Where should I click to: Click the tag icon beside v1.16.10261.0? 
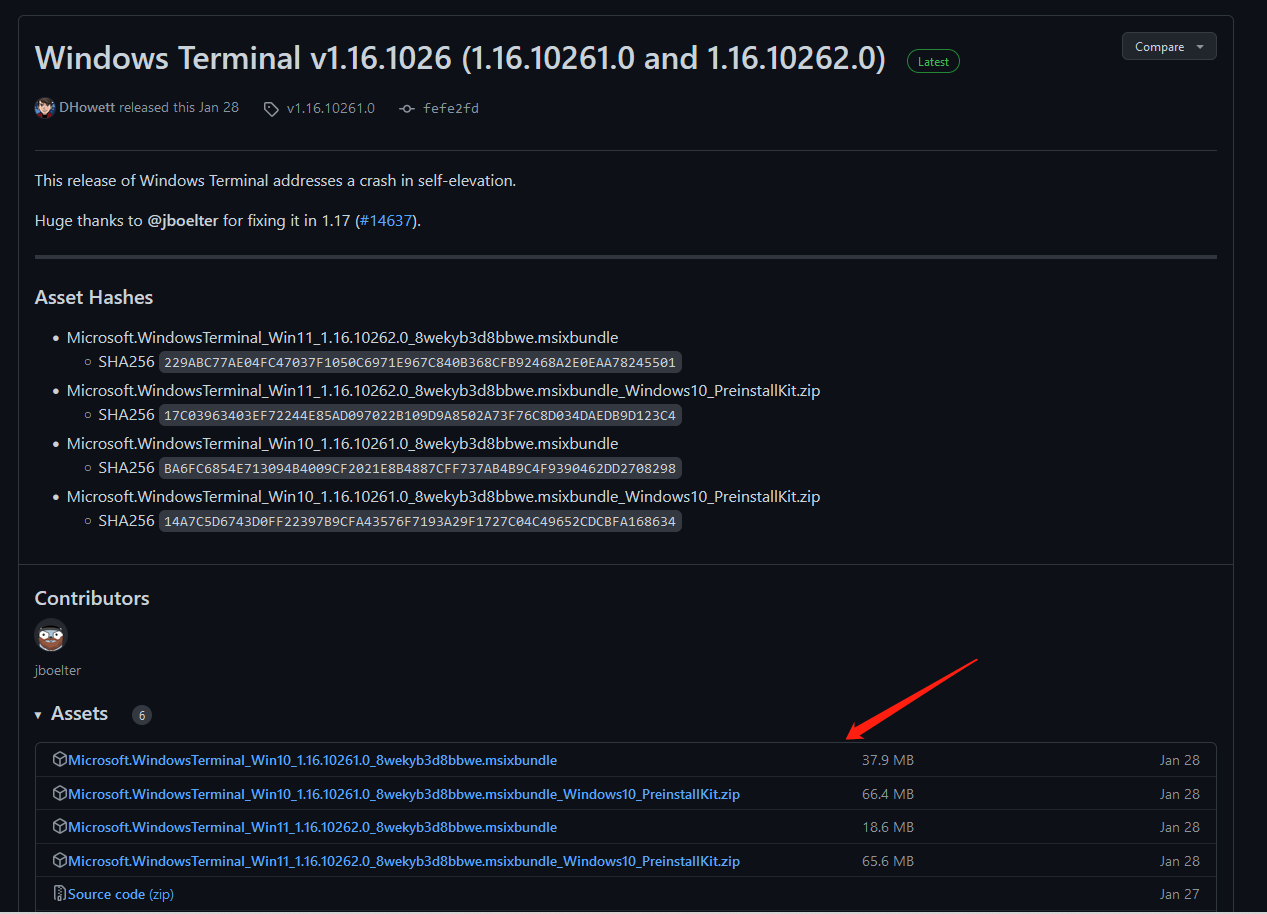271,109
